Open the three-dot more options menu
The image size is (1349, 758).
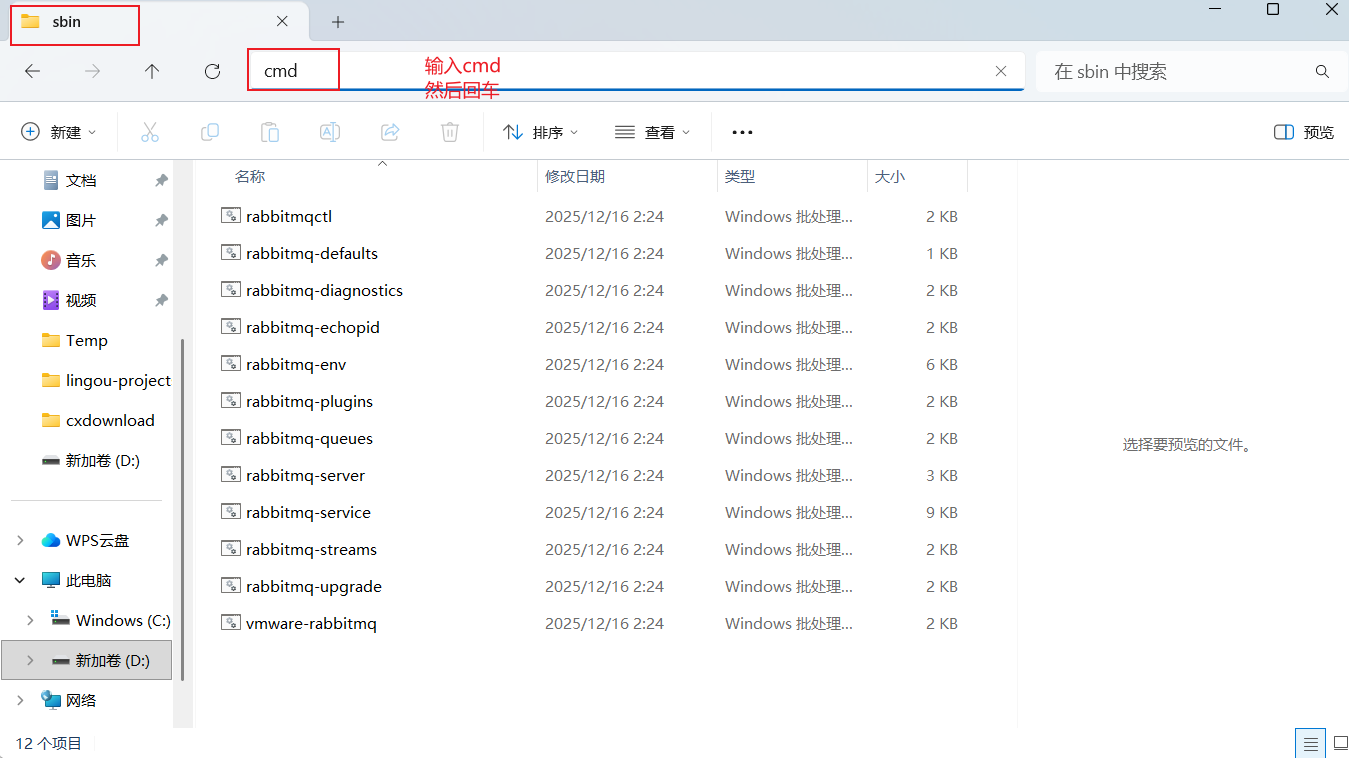[742, 132]
